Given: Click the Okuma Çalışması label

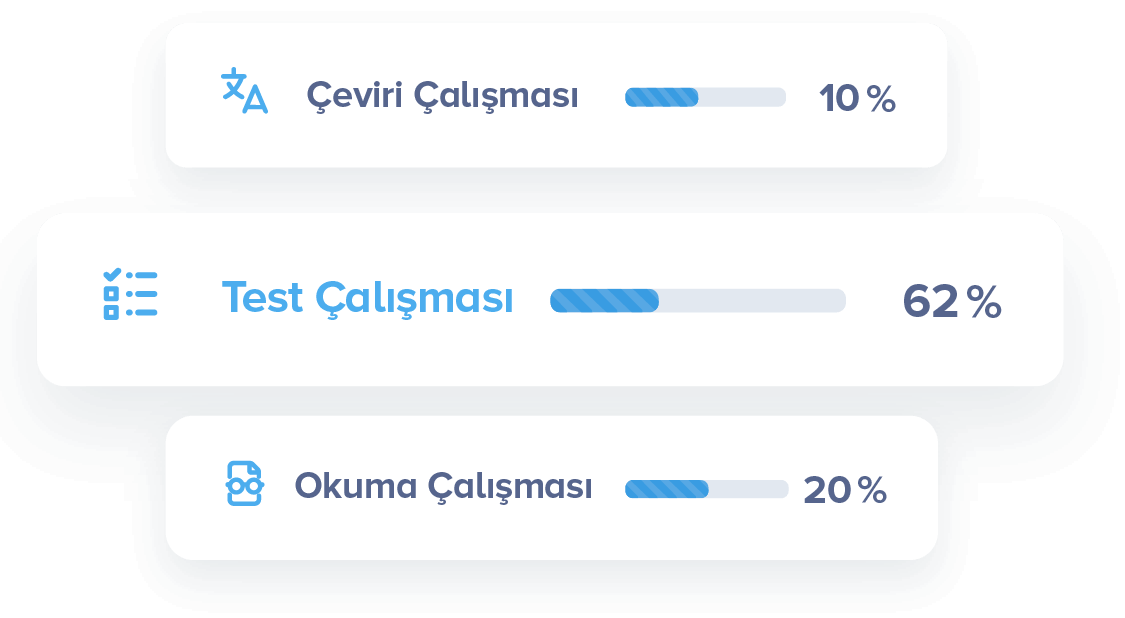Looking at the screenshot, I should (443, 487).
